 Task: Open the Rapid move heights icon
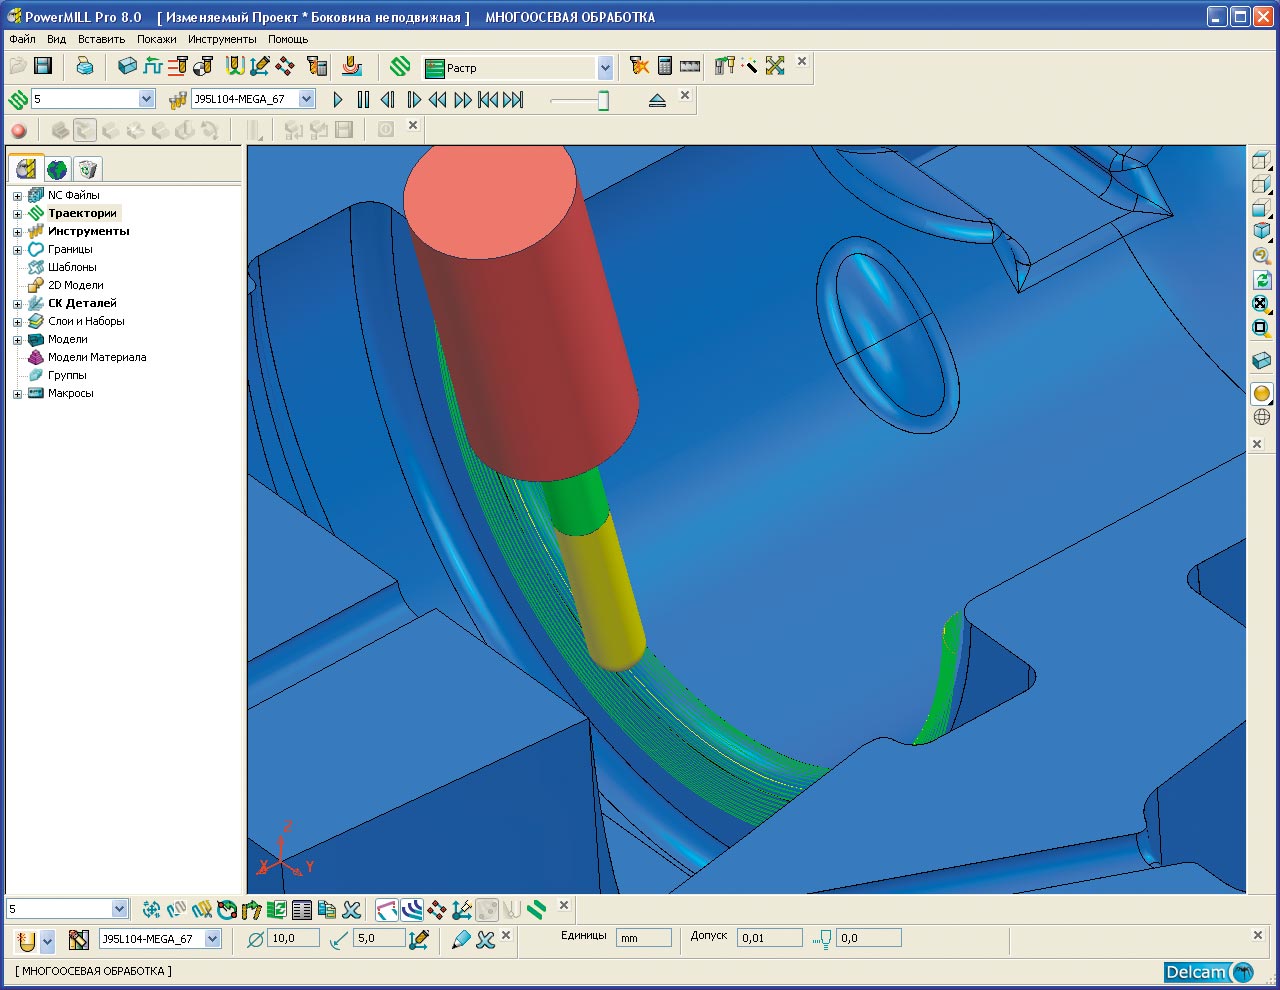[x=152, y=66]
